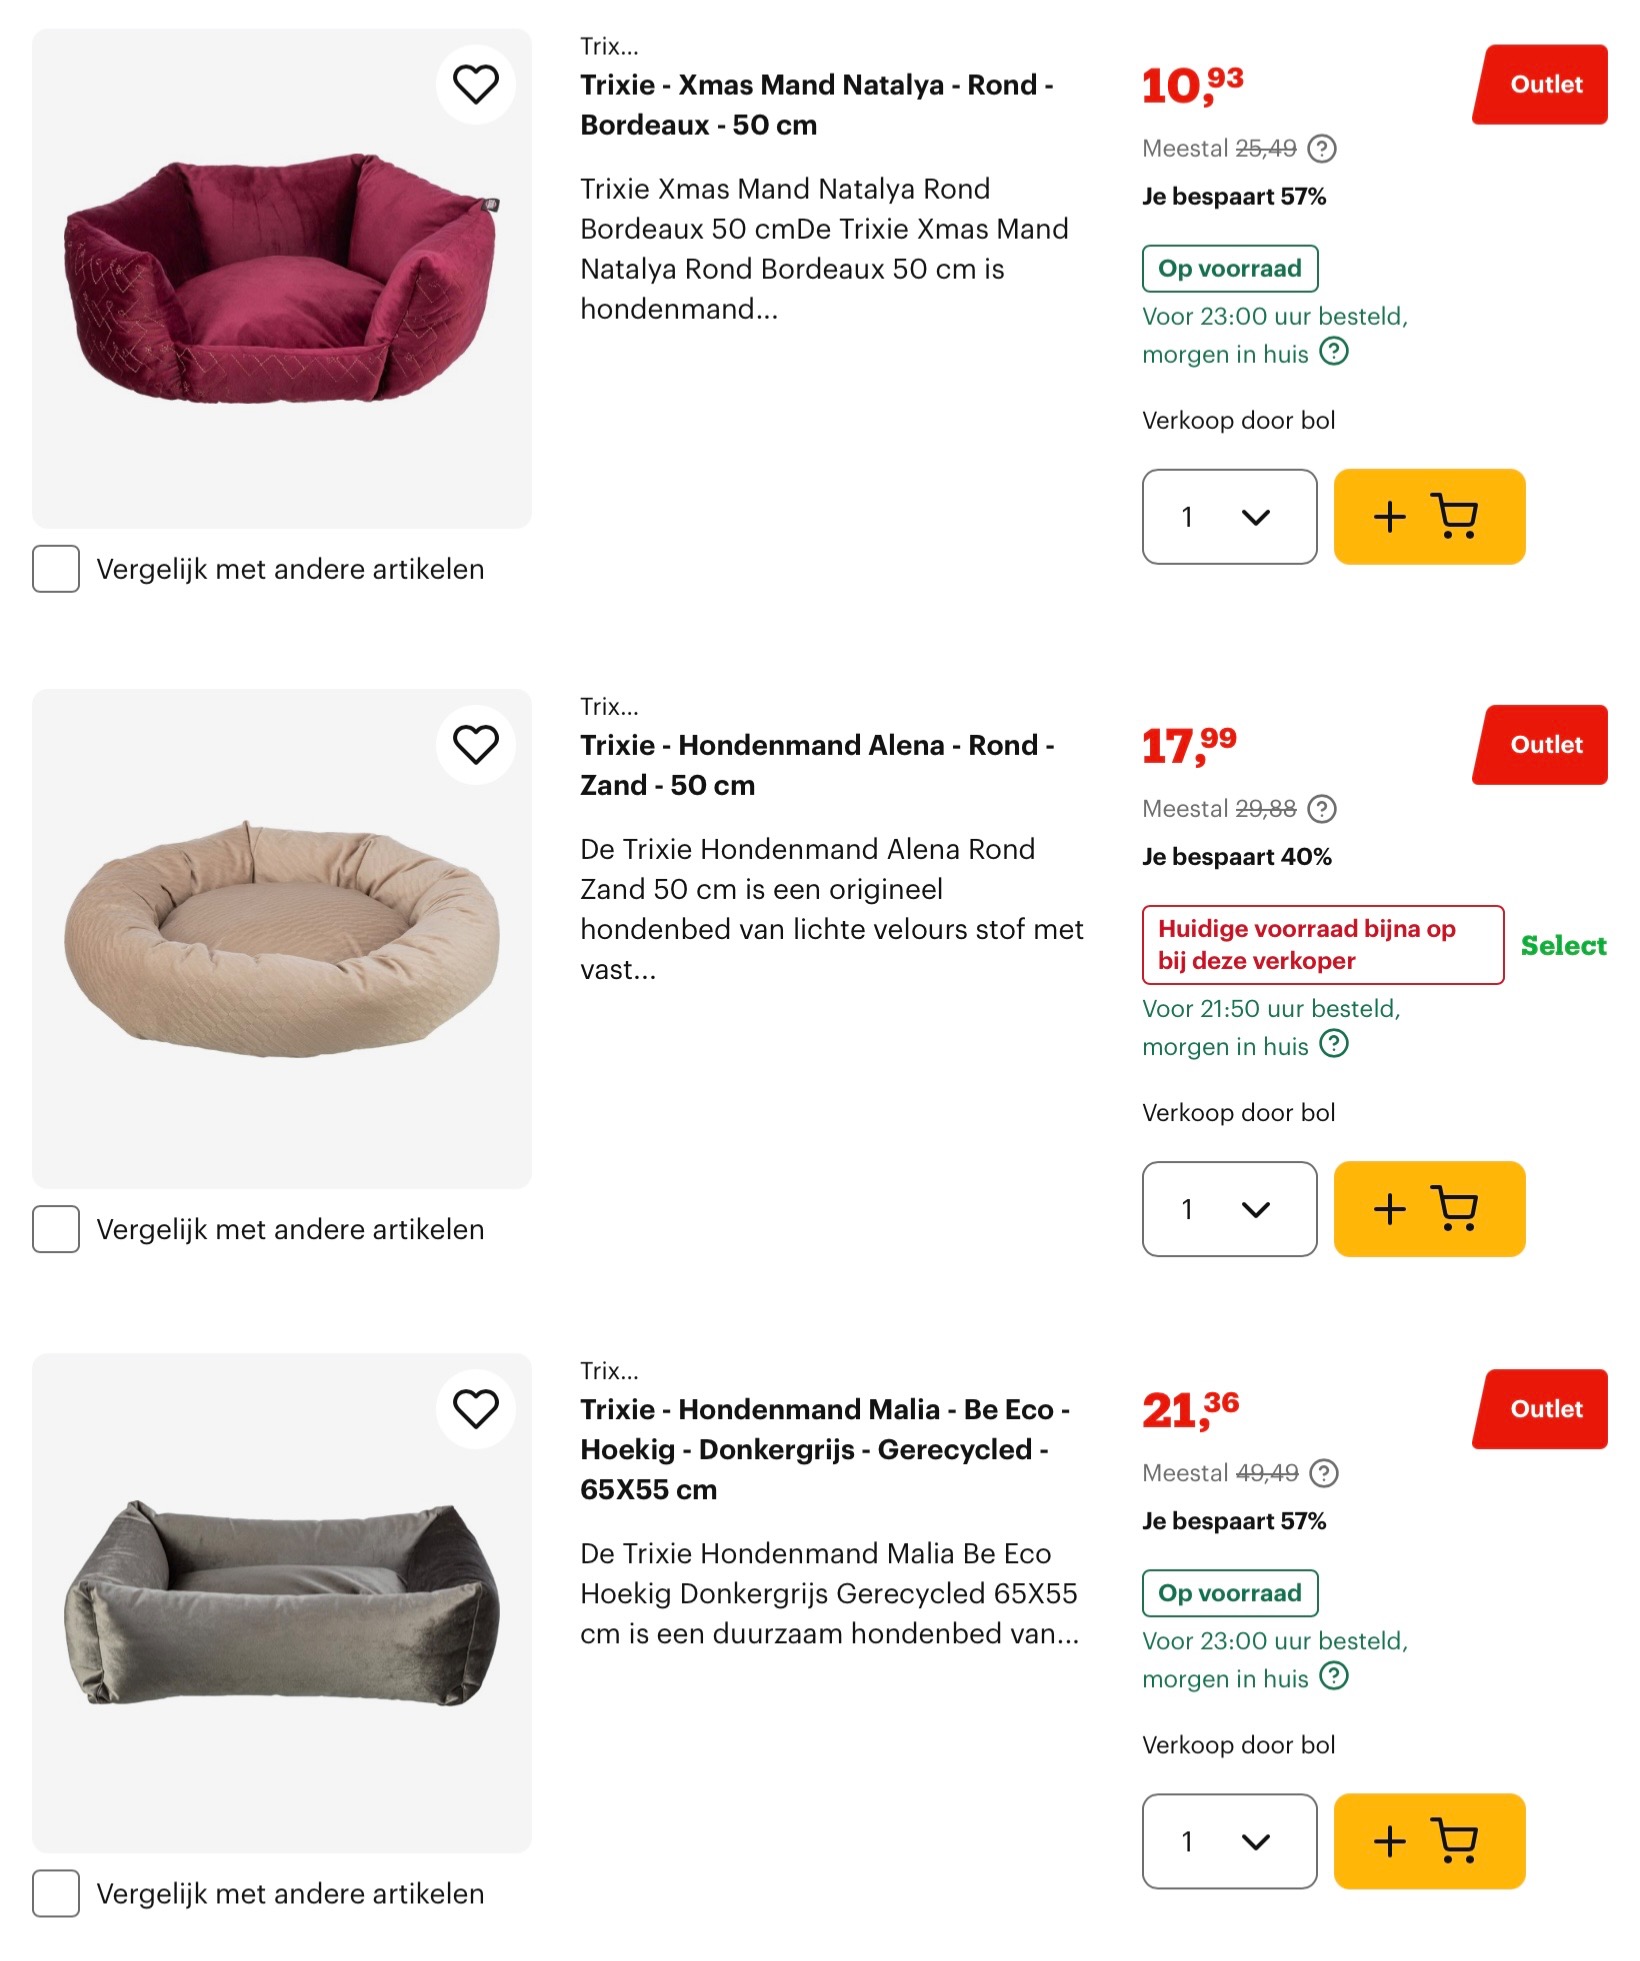Viewport: 1640px width, 1961px height.
Task: Add Hondenmand Alena to shopping cart
Action: [1428, 1209]
